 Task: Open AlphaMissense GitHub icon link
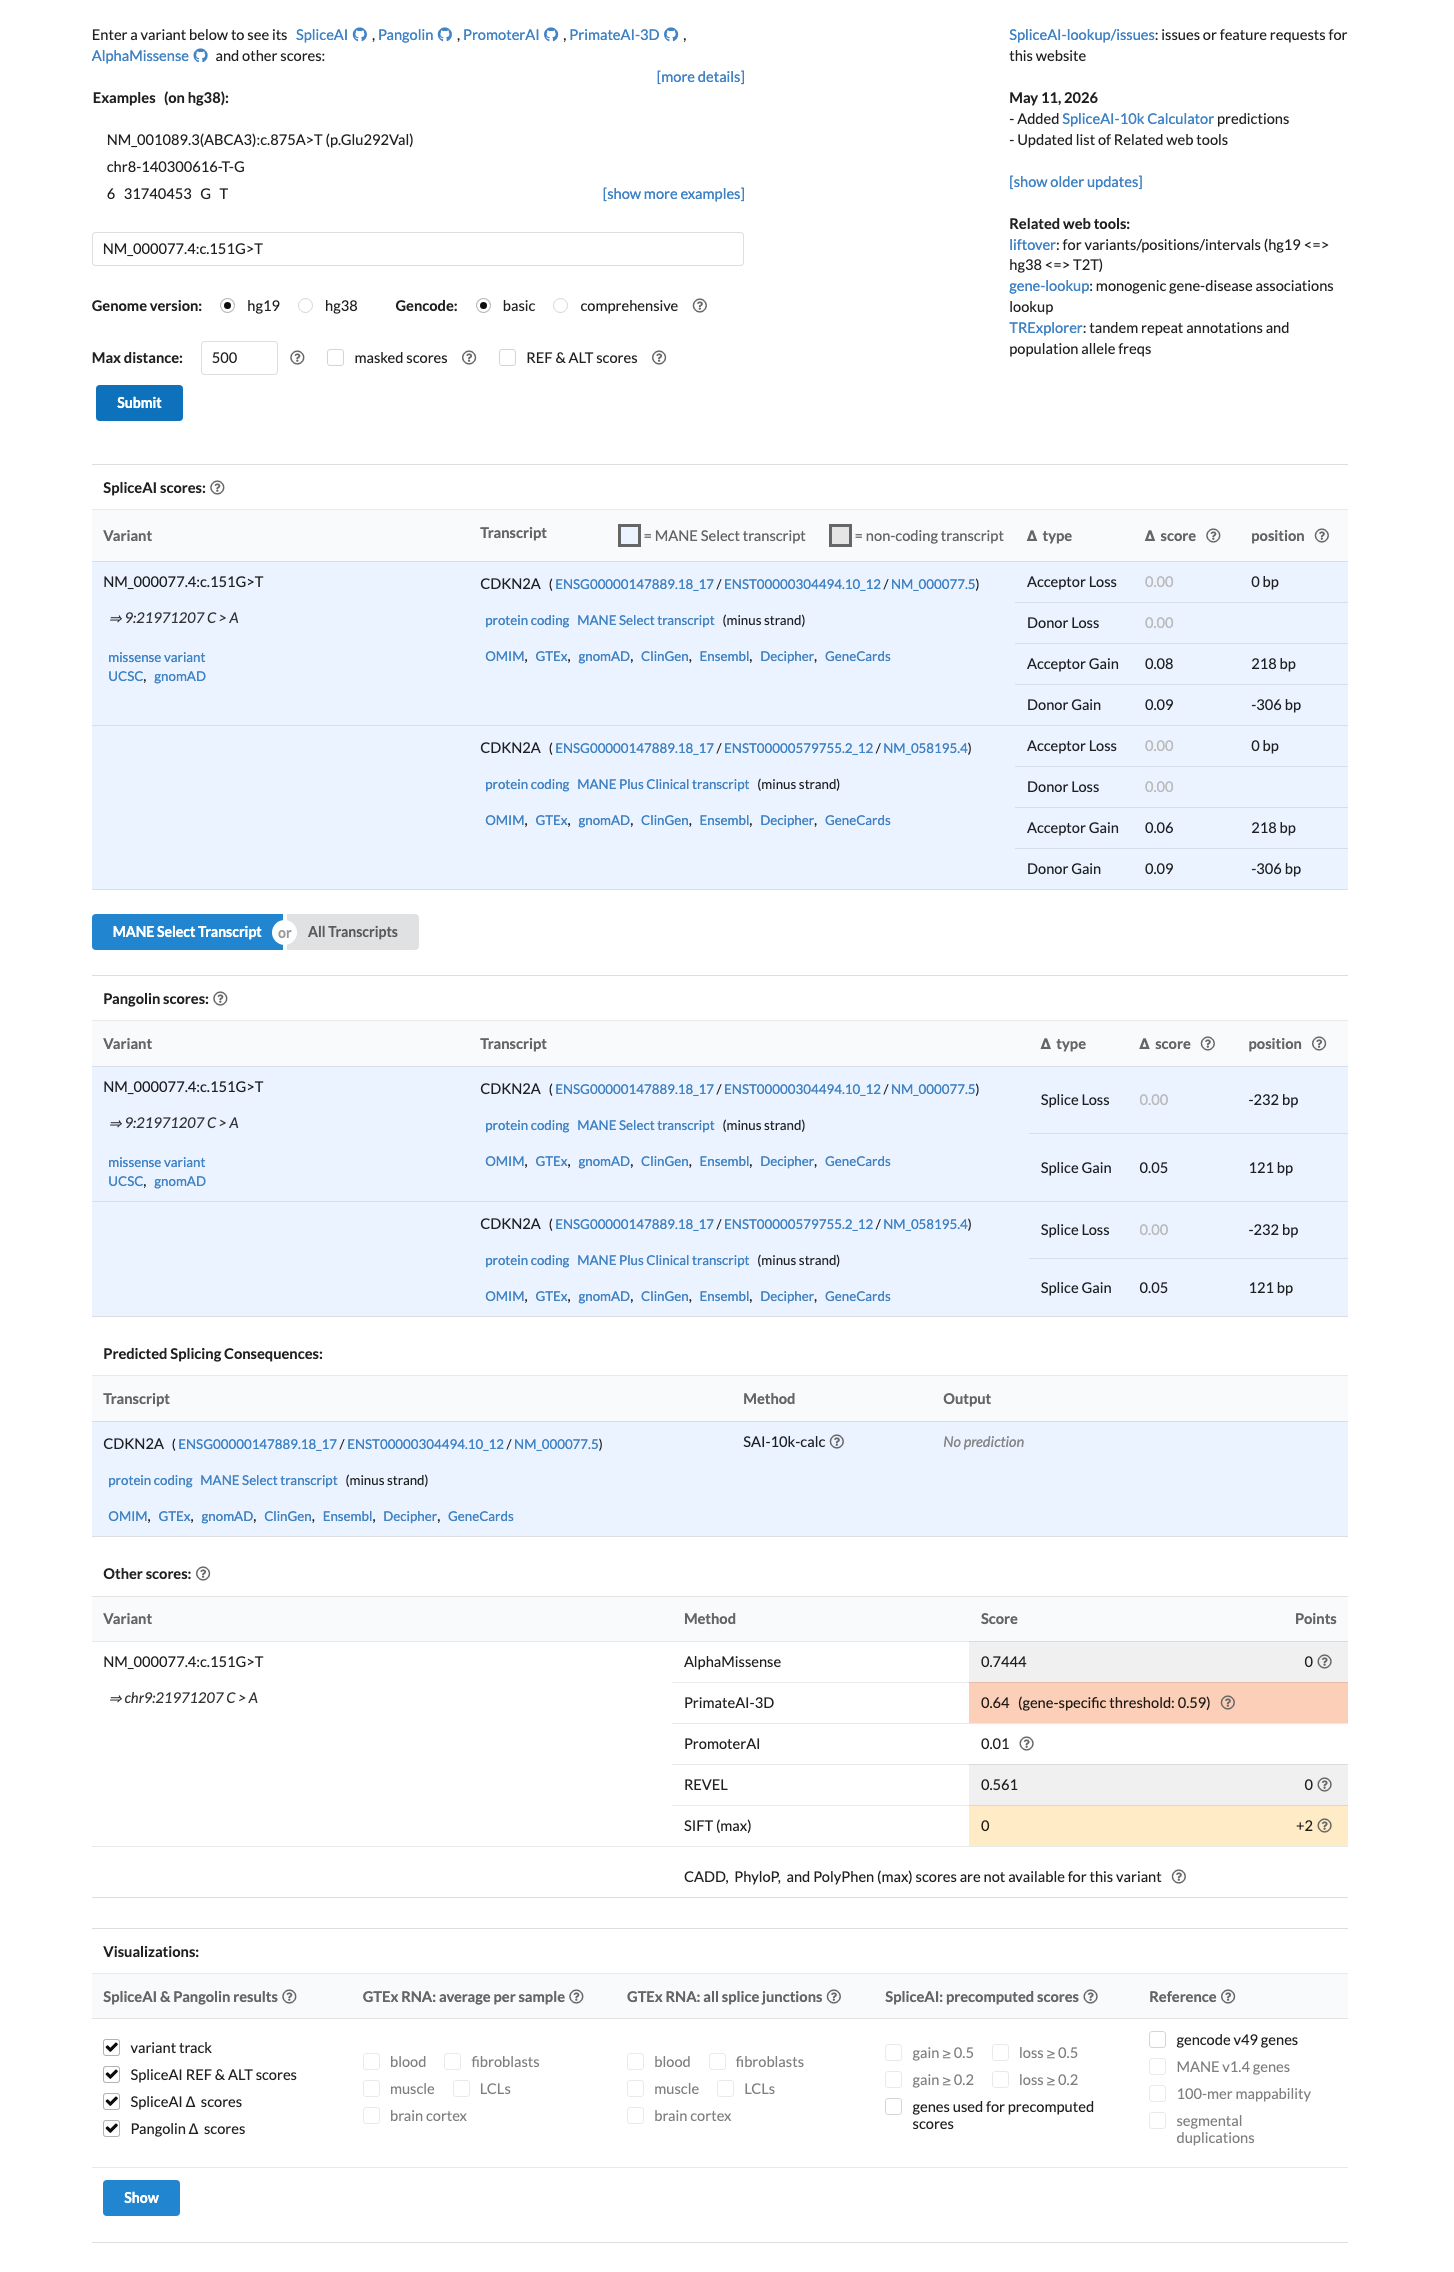[200, 56]
